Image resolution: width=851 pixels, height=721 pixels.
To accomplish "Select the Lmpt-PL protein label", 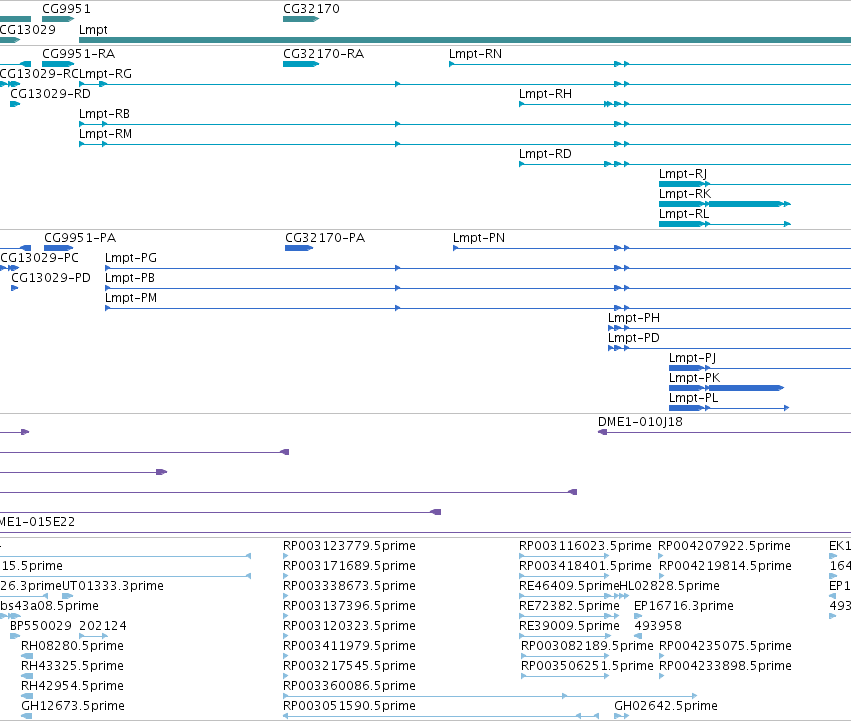I will (693, 398).
